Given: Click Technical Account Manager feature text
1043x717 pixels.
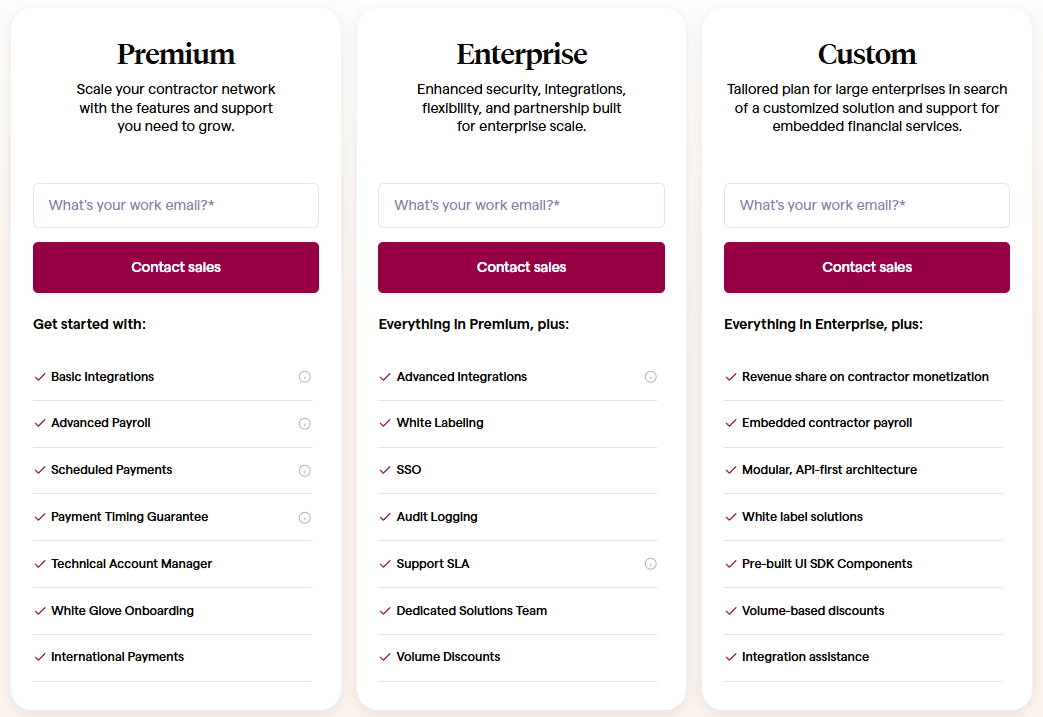Looking at the screenshot, I should click(x=132, y=564).
